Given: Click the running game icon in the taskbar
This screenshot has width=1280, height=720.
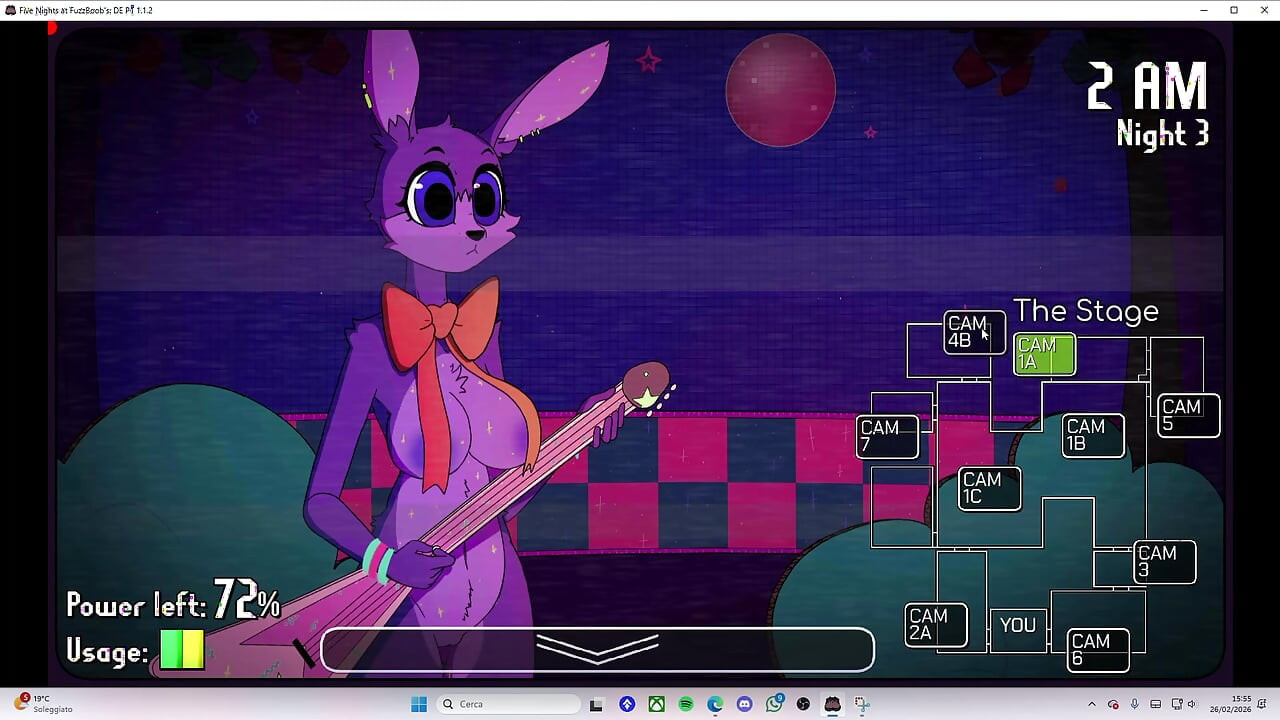Looking at the screenshot, I should coord(832,704).
